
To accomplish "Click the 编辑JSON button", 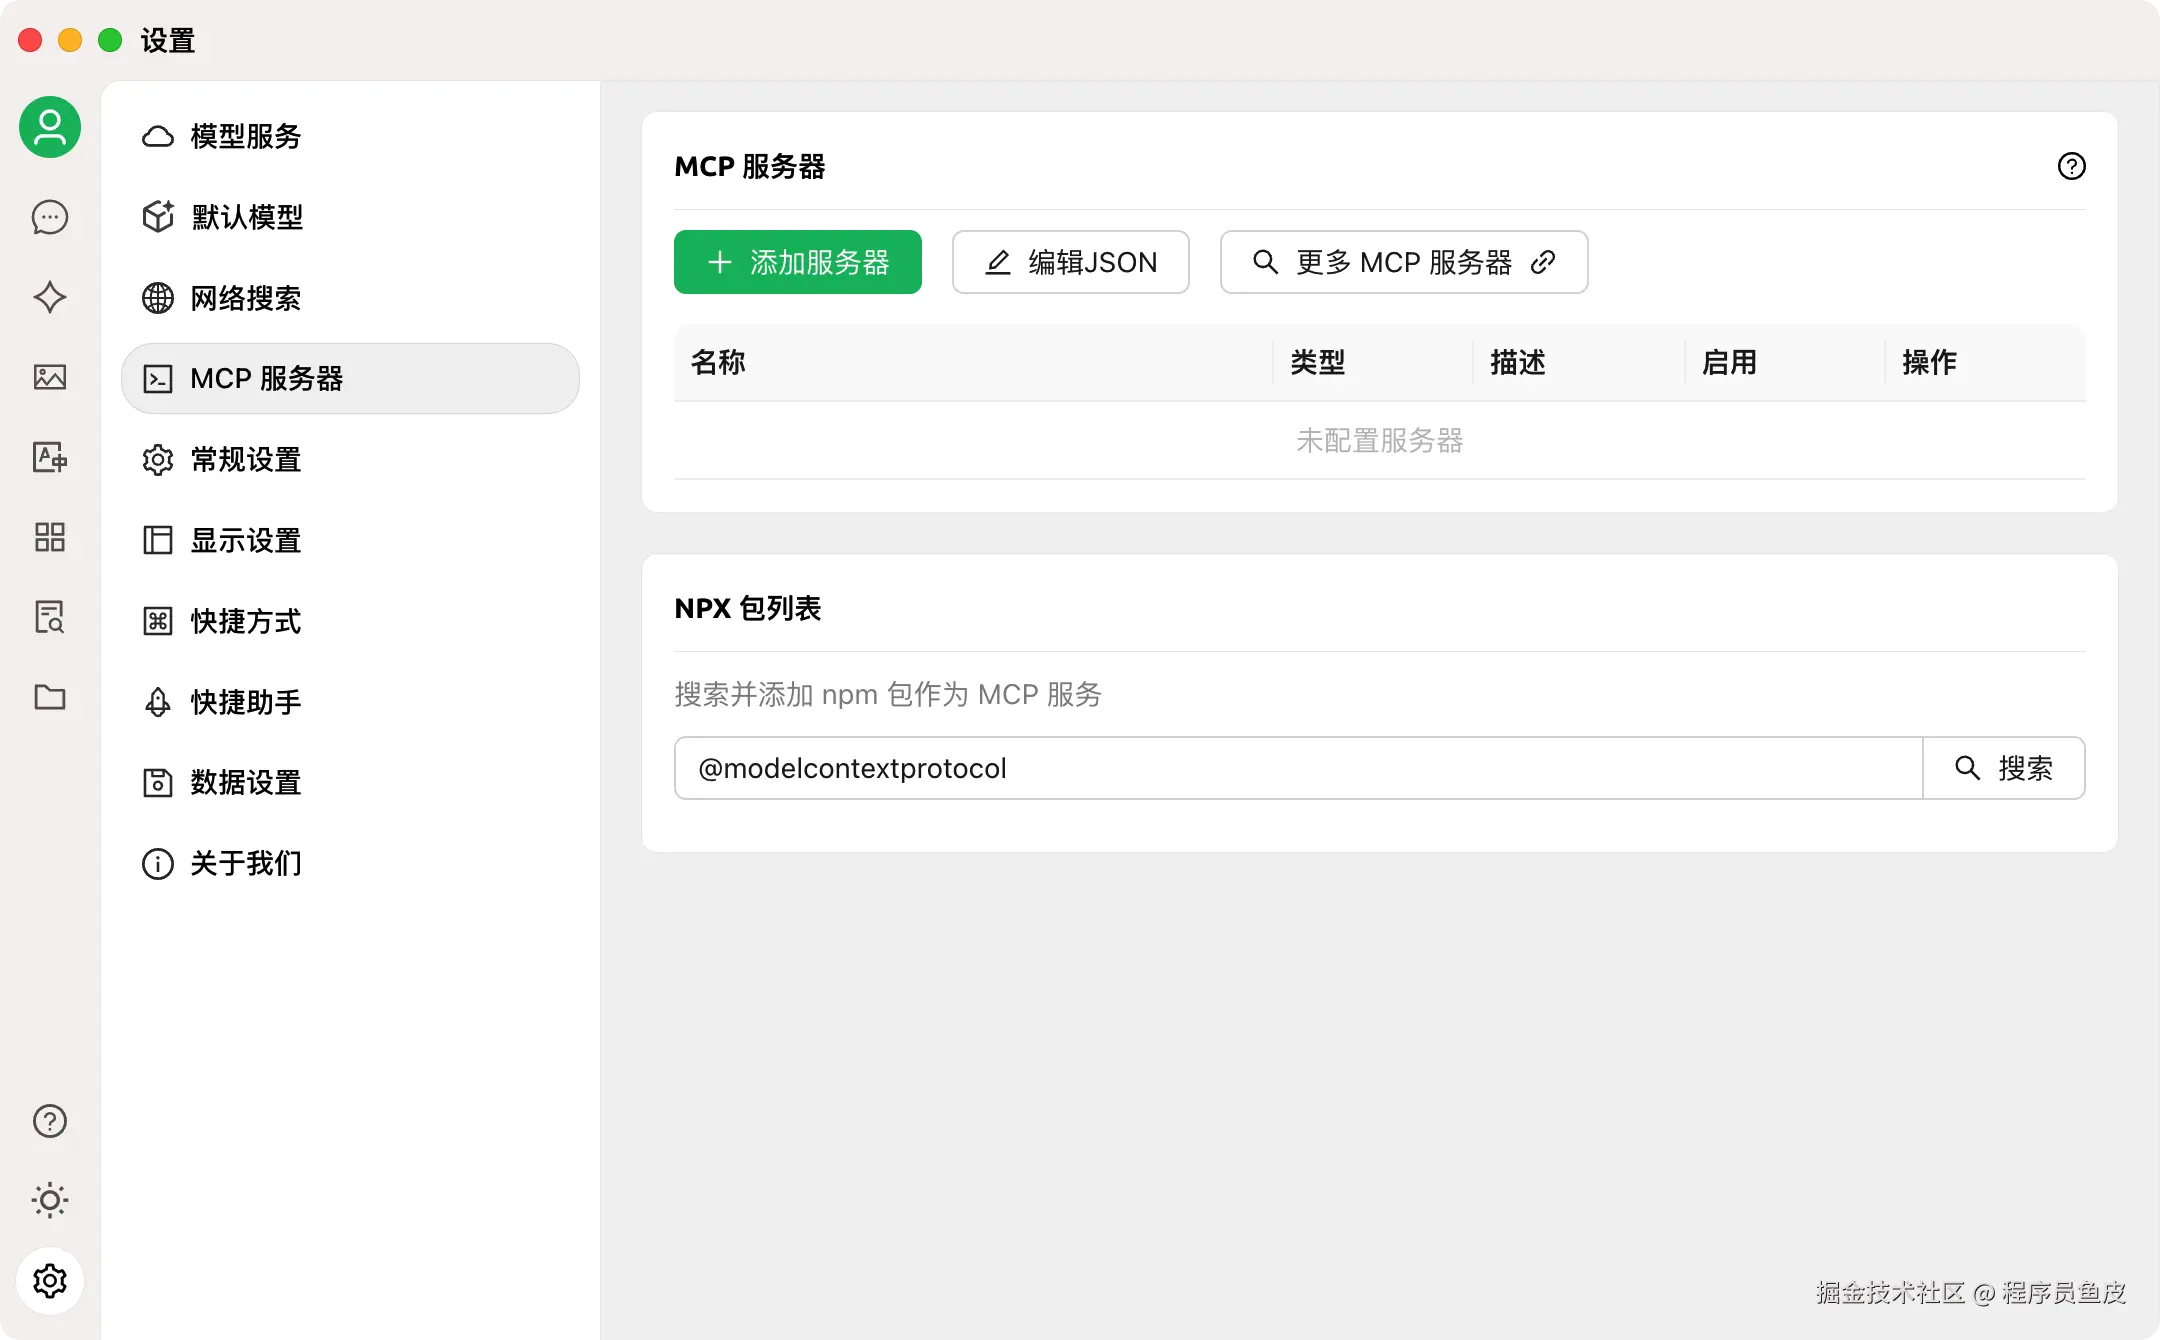I will (1070, 262).
